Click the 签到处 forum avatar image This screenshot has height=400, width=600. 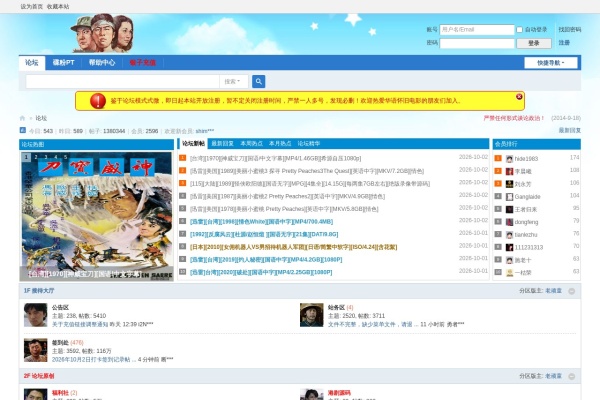click(x=36, y=350)
